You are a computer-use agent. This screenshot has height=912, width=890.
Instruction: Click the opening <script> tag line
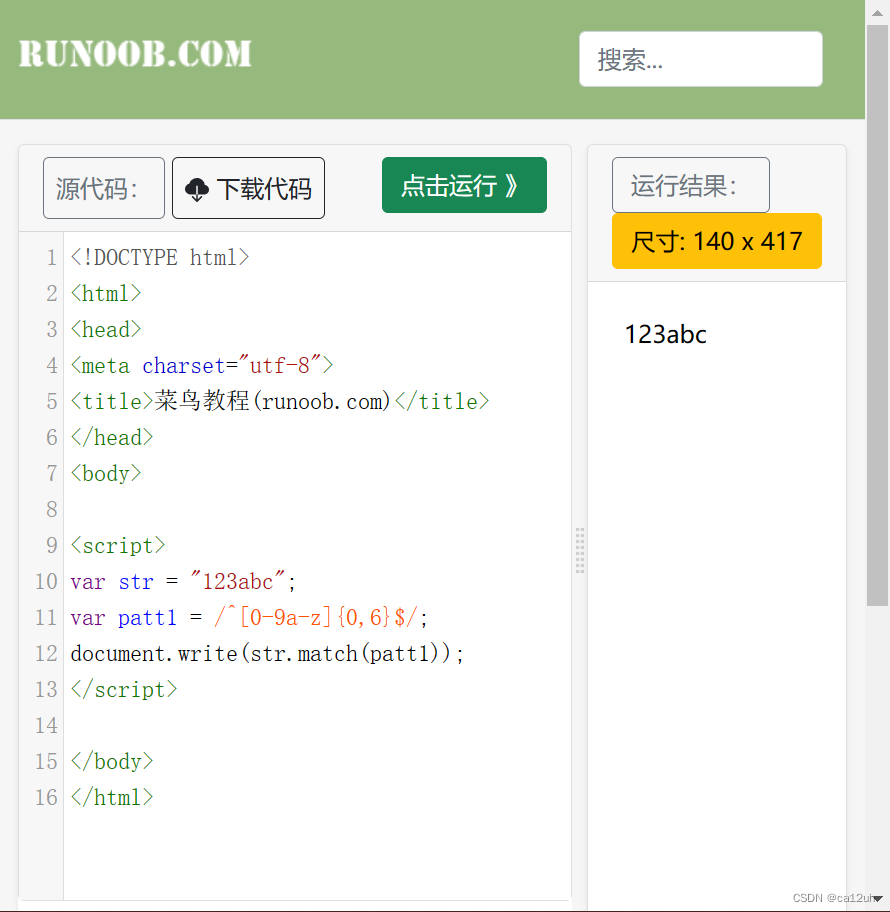(118, 546)
